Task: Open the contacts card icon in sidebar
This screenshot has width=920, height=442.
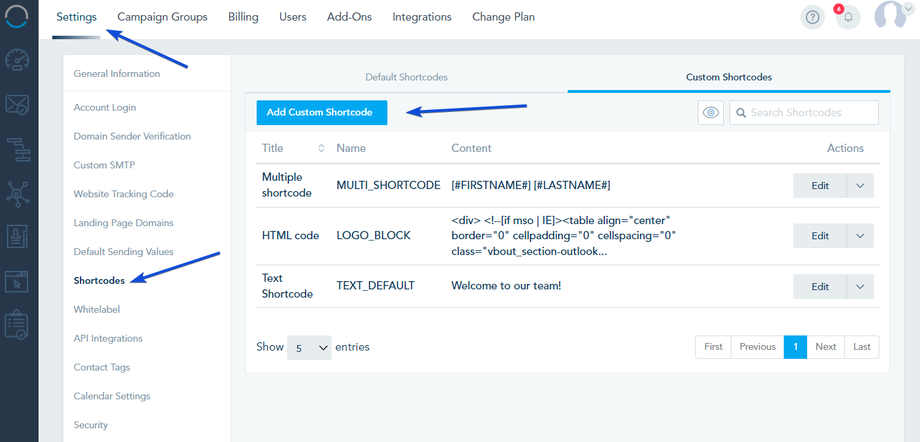Action: click(19, 237)
